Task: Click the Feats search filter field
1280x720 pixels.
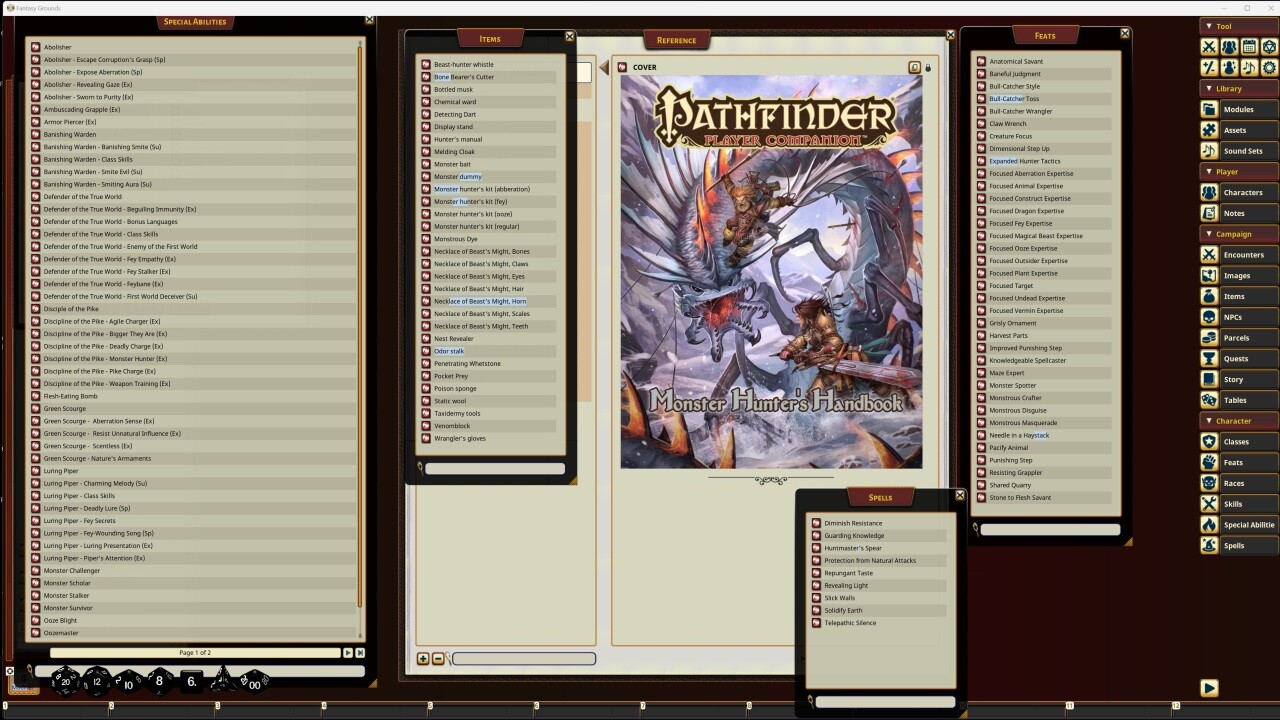Action: click(x=1050, y=529)
